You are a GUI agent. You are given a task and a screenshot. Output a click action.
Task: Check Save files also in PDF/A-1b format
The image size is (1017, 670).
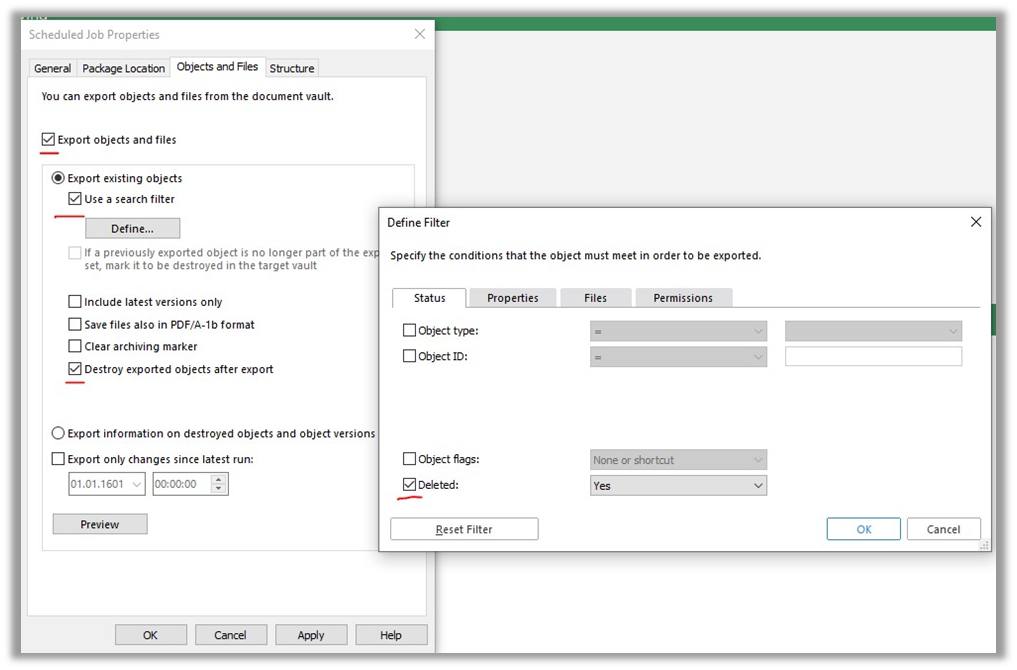pyautogui.click(x=75, y=324)
